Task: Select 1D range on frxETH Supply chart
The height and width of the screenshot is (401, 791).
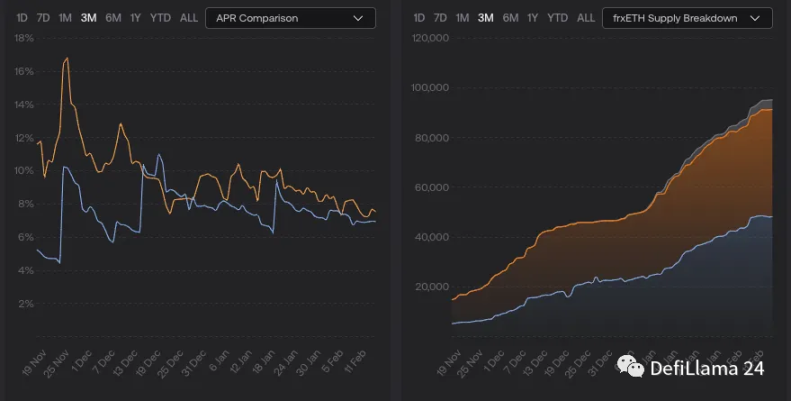Action: coord(418,18)
